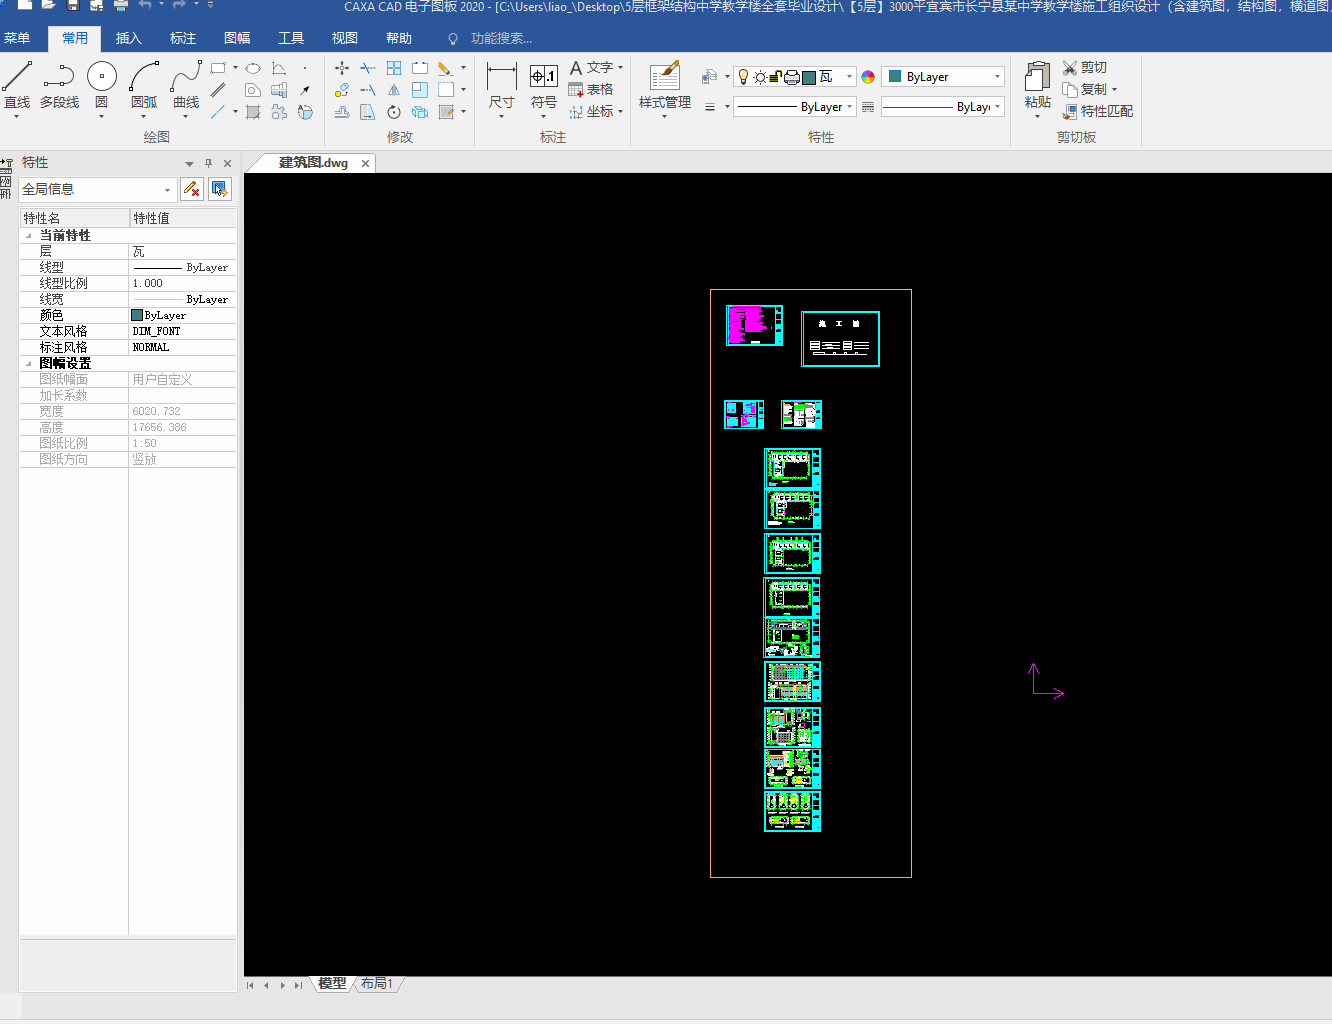The image size is (1332, 1024).
Task: Click the 文字 text tool
Action: (x=590, y=67)
